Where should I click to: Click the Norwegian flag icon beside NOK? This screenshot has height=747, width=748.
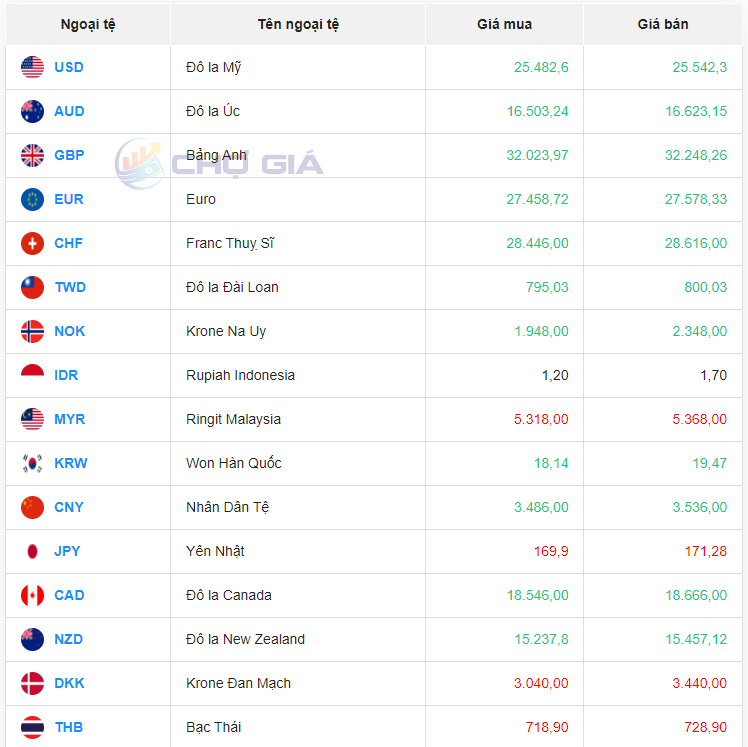(x=32, y=331)
